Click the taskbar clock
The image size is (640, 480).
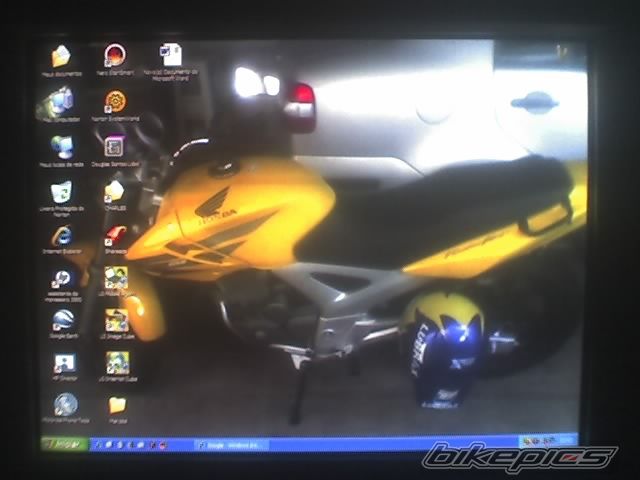pyautogui.click(x=567, y=440)
